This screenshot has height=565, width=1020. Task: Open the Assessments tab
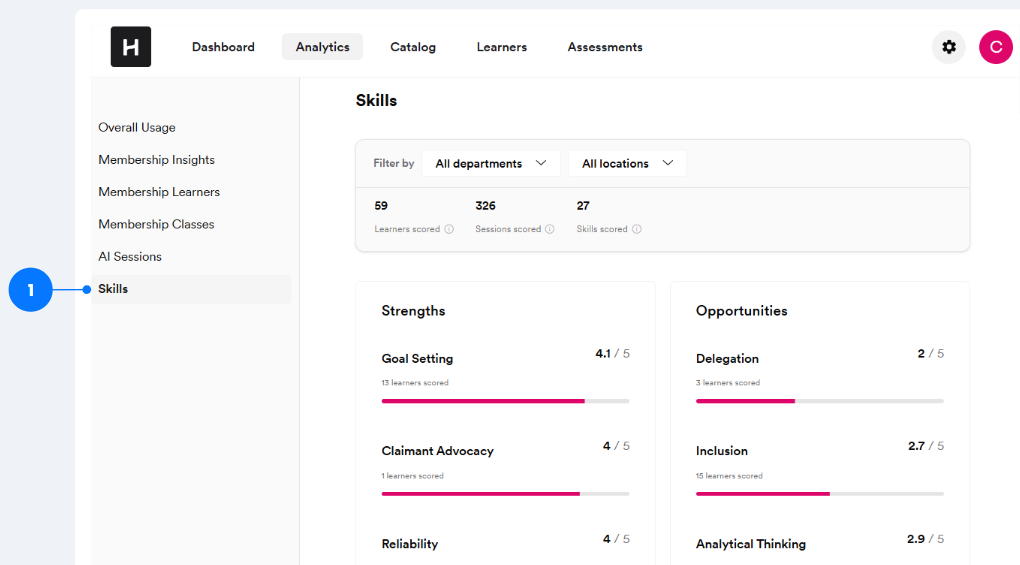click(x=605, y=47)
